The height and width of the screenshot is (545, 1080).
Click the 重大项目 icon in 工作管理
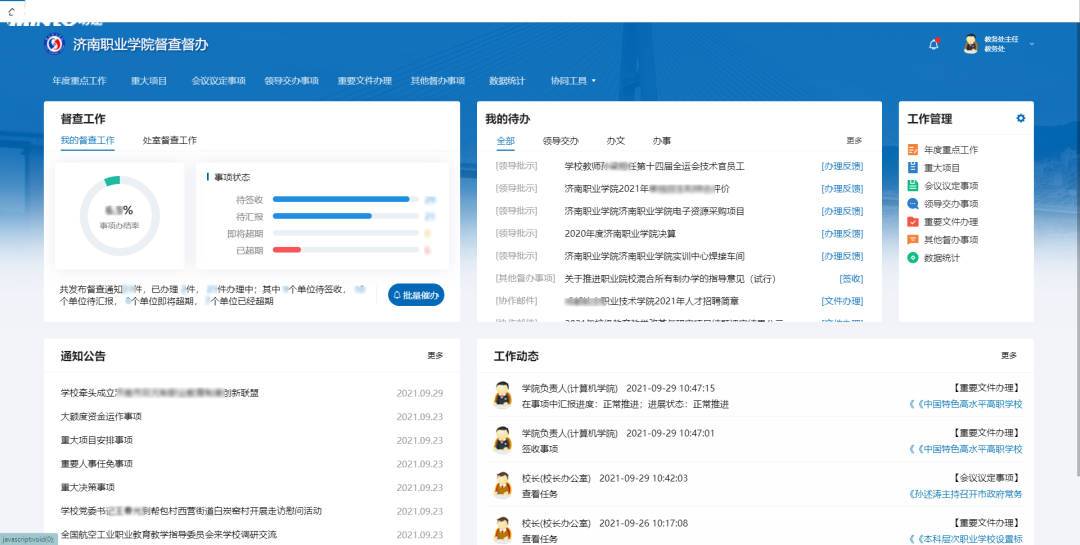[x=913, y=167]
